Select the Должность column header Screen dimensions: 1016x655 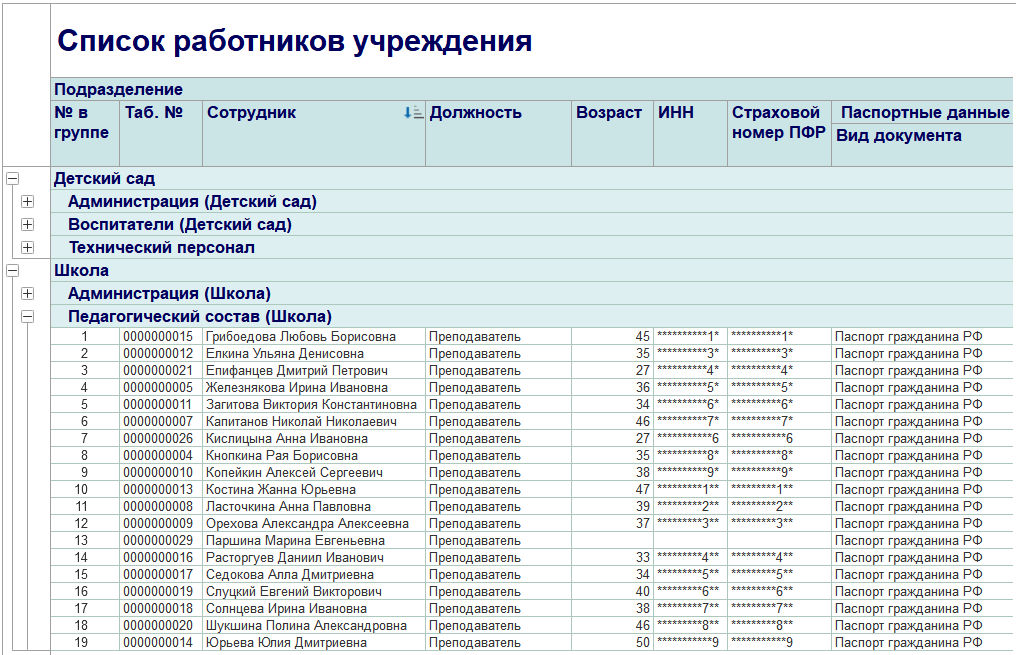point(475,113)
